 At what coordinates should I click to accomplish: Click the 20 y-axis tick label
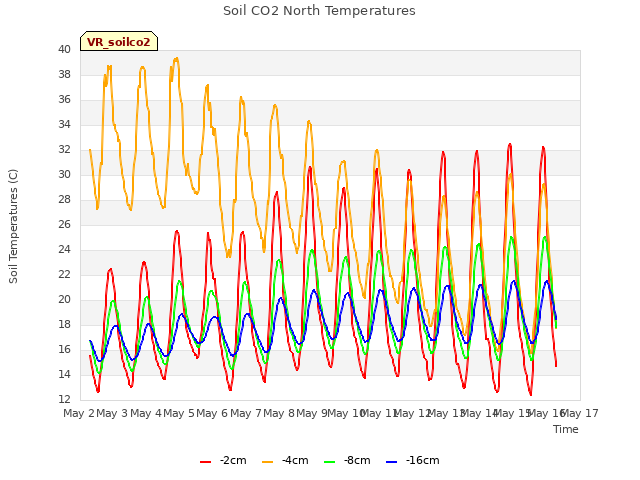(64, 299)
